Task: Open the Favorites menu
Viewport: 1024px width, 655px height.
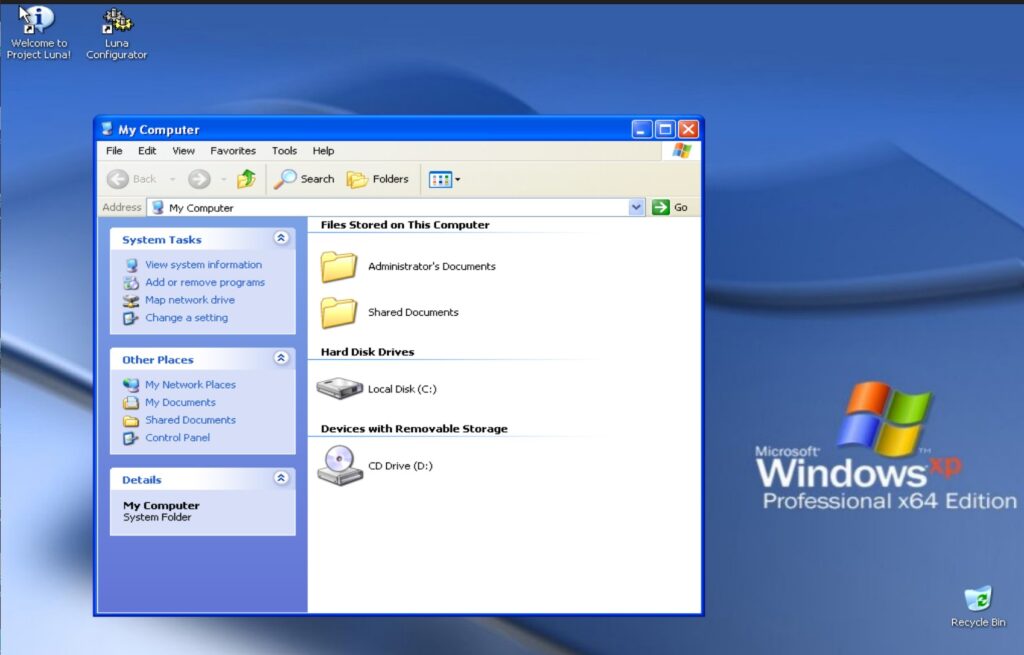Action: (233, 151)
